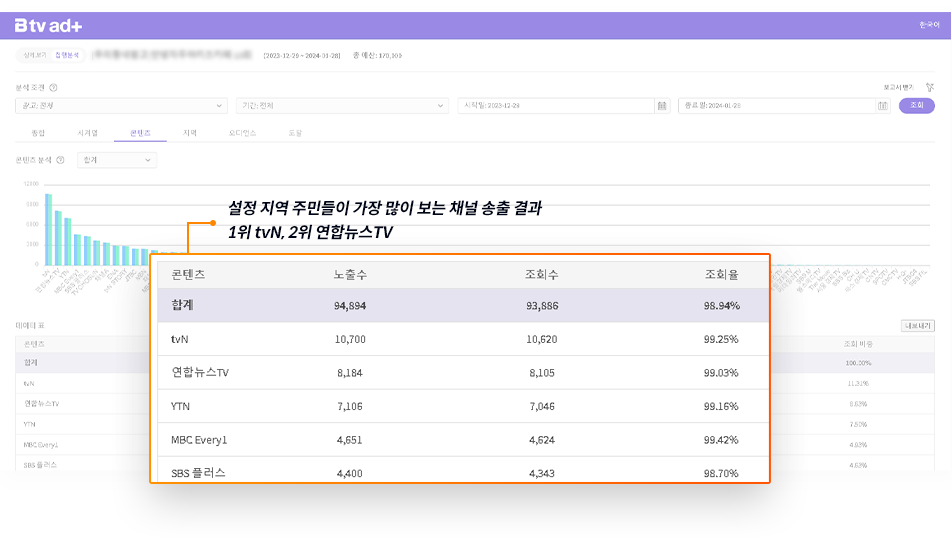Click the B tv ad+ logo

coord(48,25)
